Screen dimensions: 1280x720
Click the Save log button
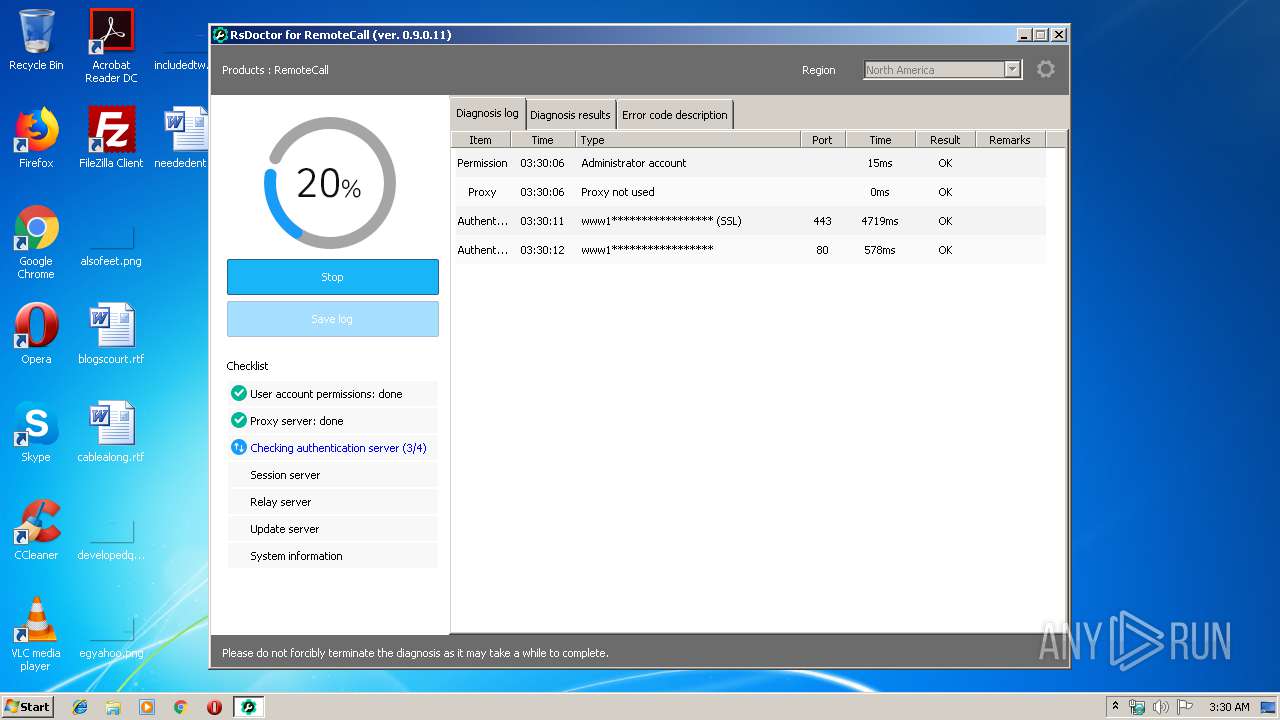tap(333, 319)
